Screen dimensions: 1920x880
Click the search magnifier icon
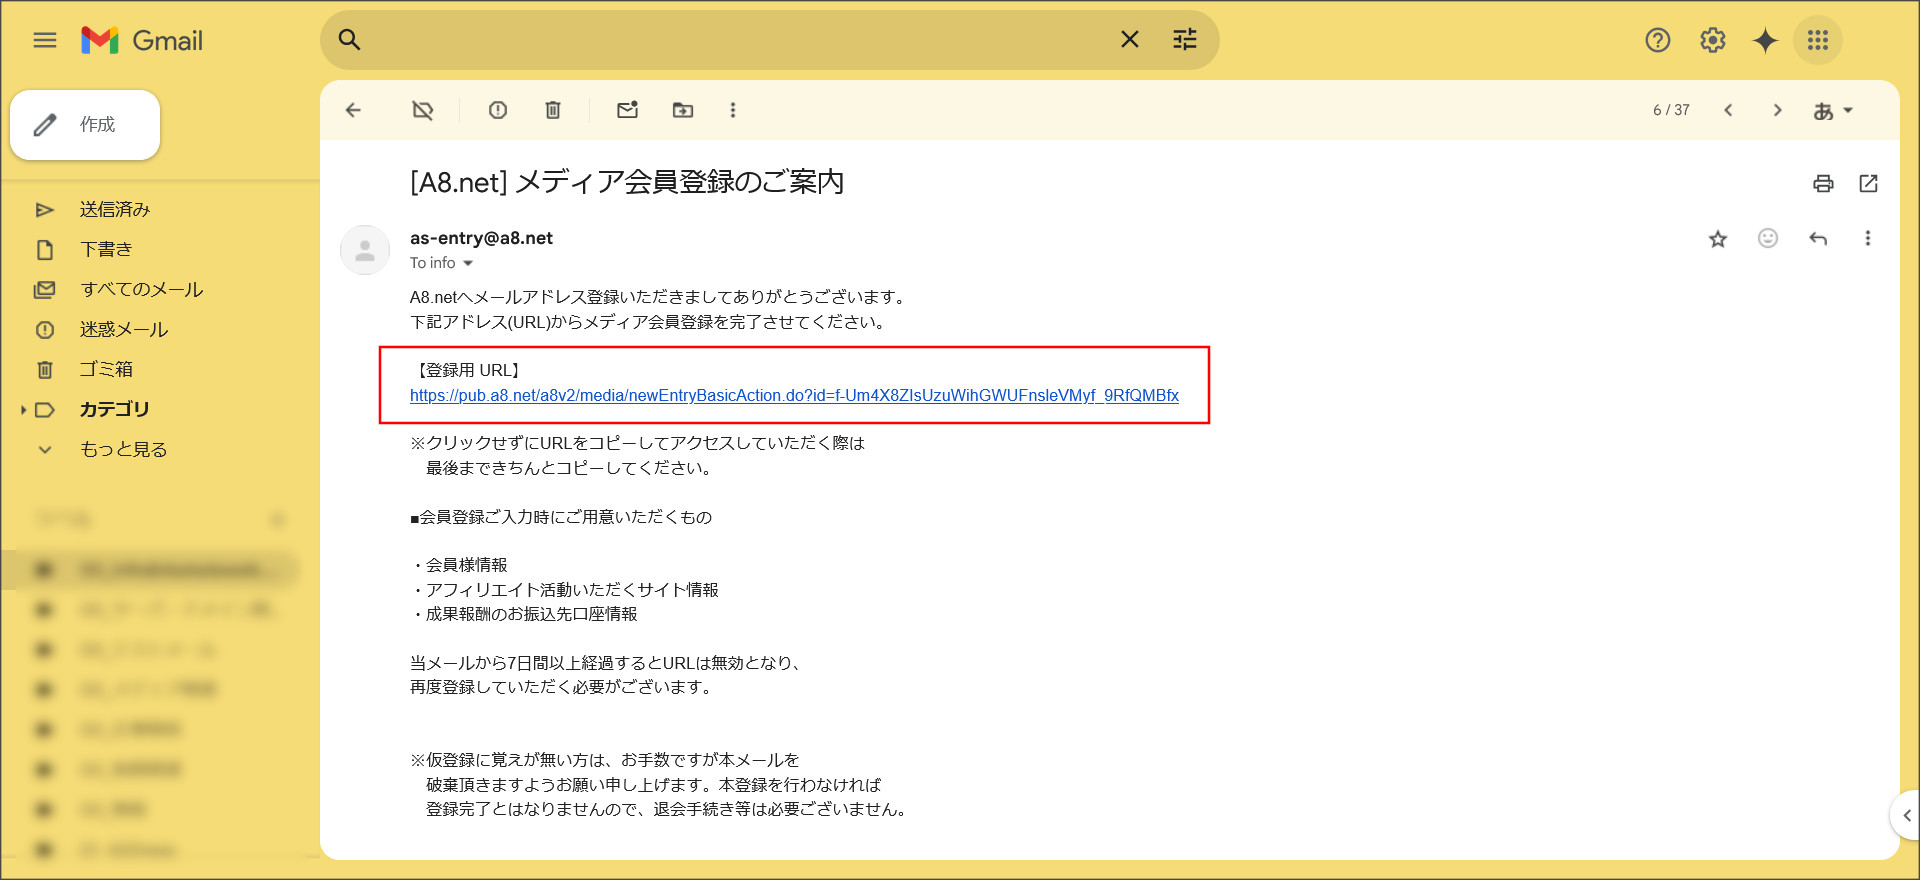pyautogui.click(x=349, y=40)
